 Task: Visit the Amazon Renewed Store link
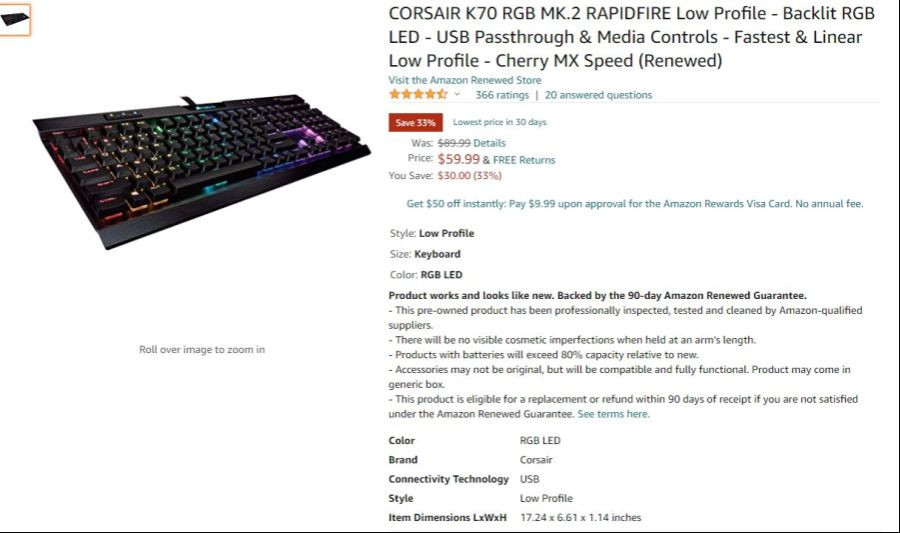(464, 80)
